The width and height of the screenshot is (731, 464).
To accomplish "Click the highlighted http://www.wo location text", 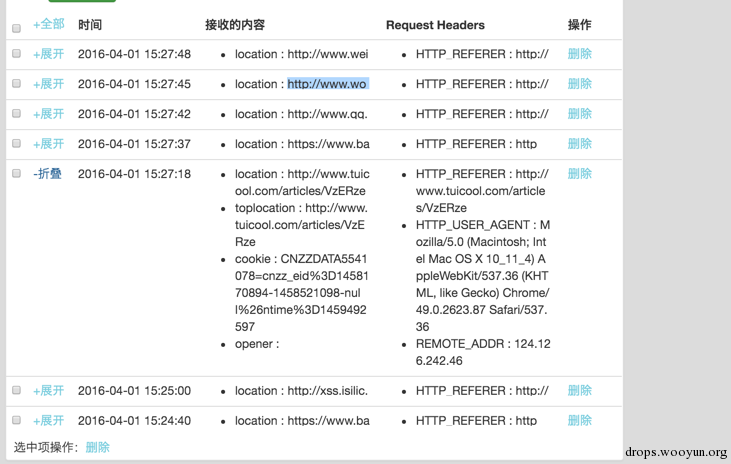I will [328, 84].
